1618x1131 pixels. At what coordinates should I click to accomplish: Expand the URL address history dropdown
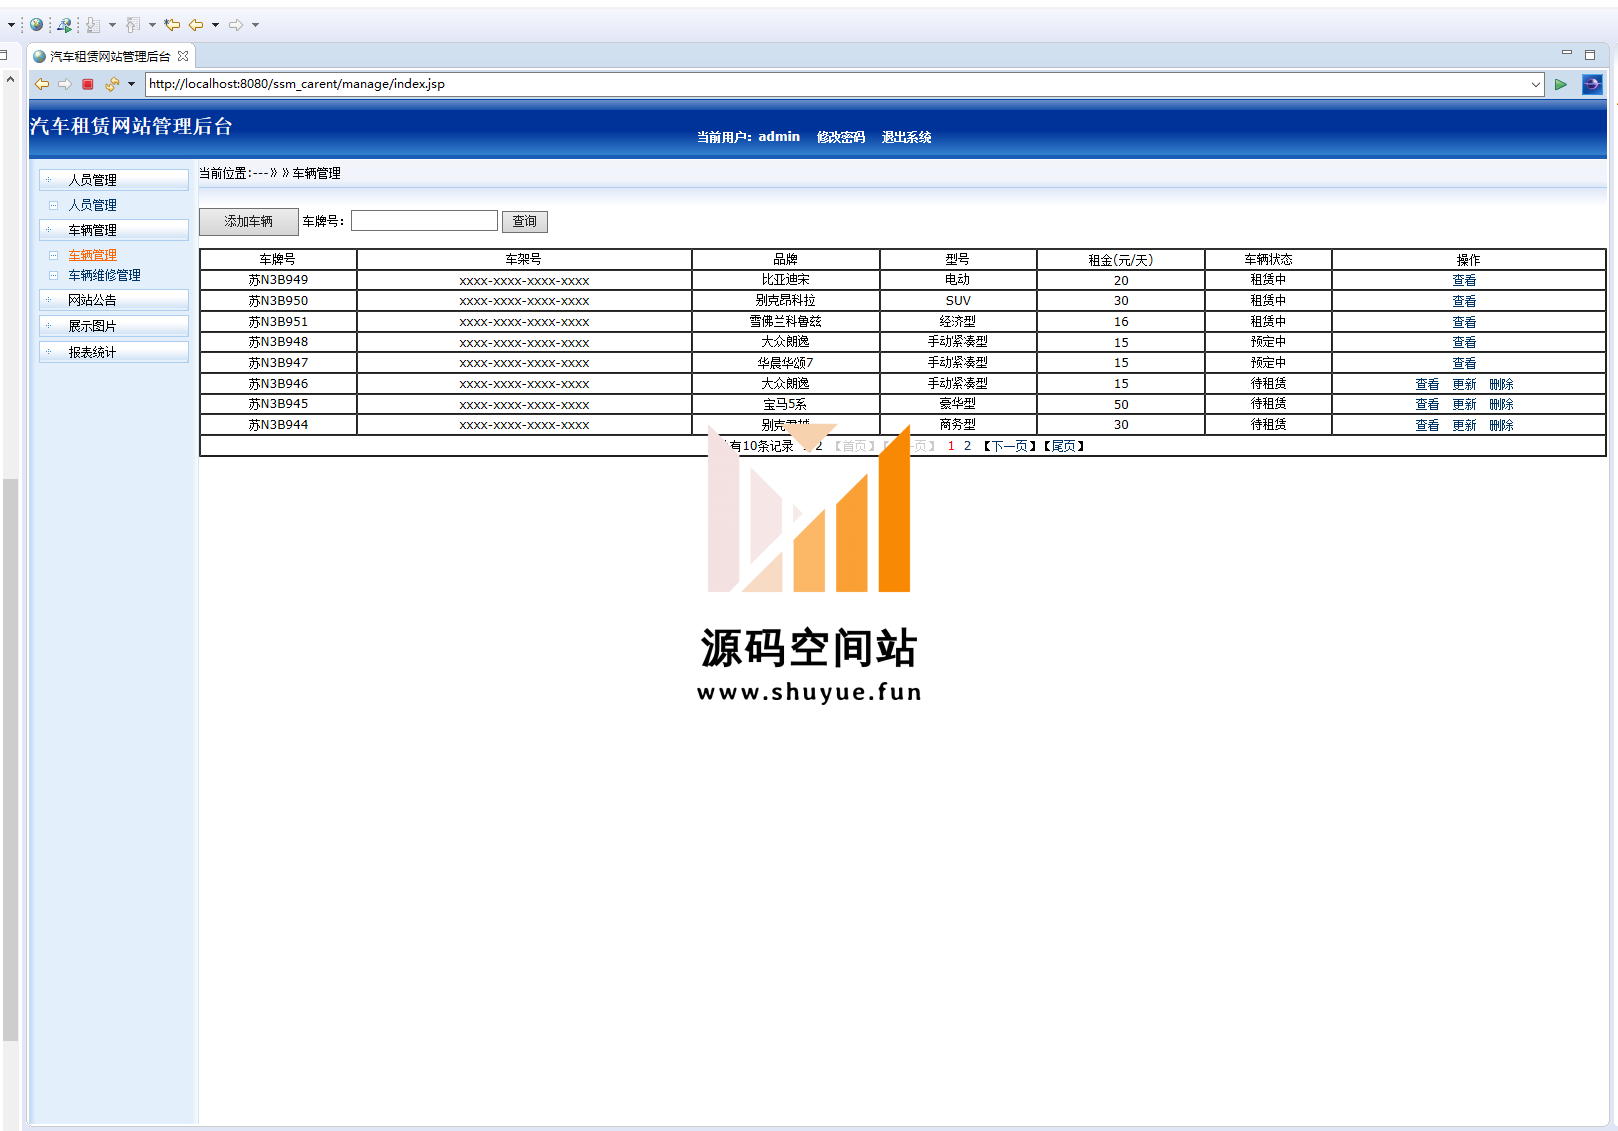coord(1536,84)
